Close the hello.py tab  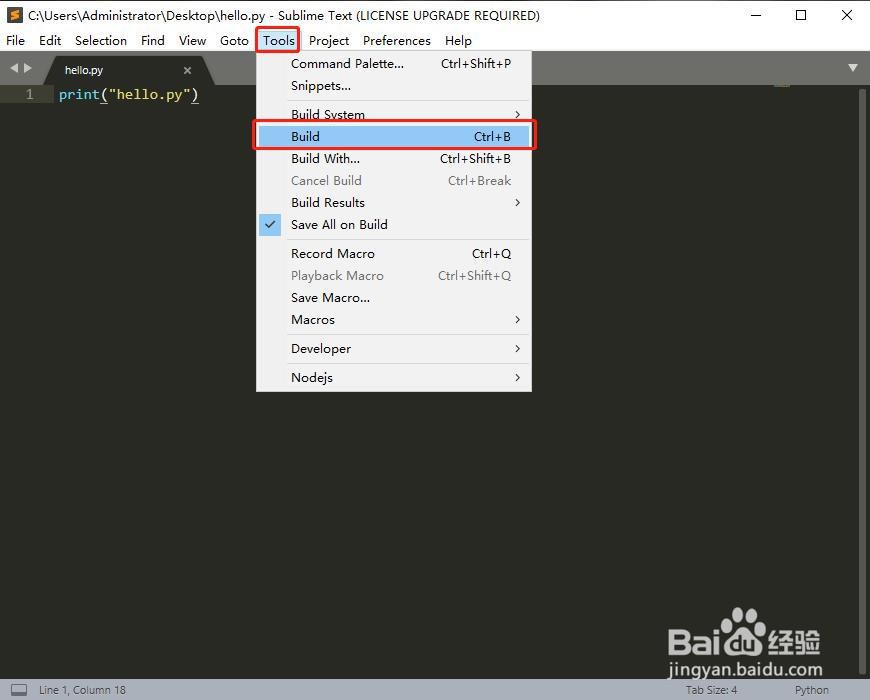tap(188, 70)
